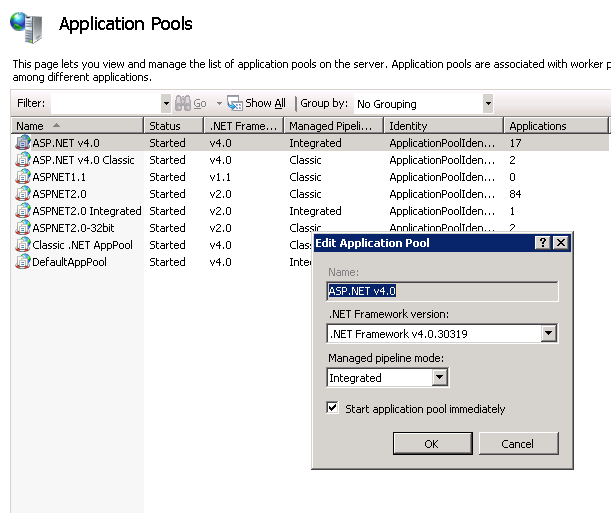This screenshot has width=611, height=513.
Task: Sort by the Applications column header
Action: pyautogui.click(x=556, y=126)
